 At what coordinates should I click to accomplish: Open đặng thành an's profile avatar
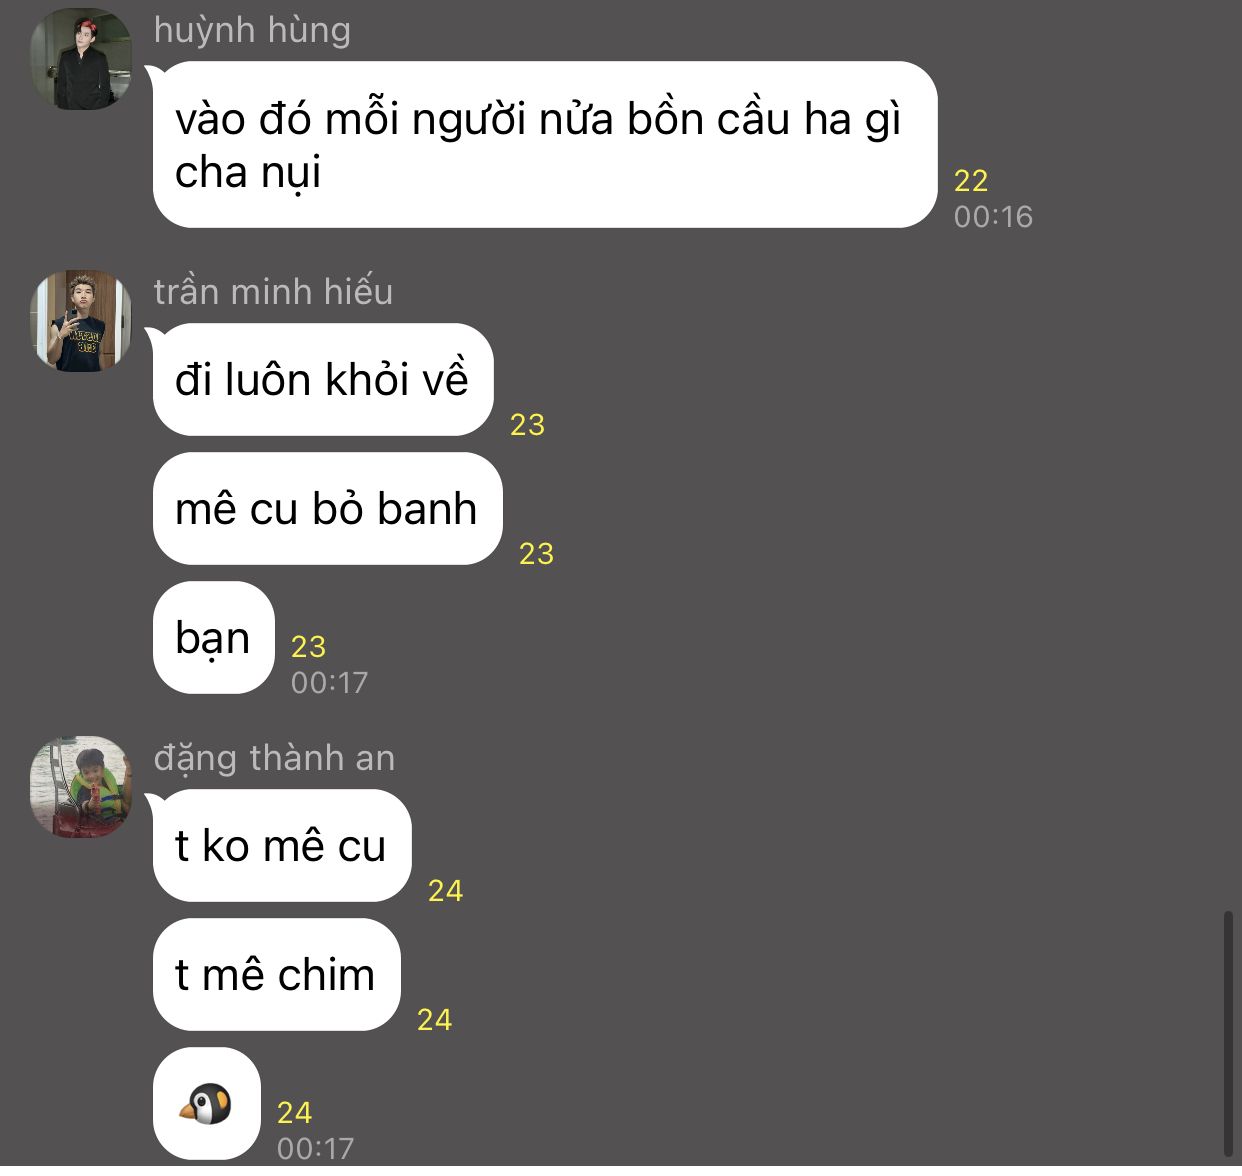[81, 787]
